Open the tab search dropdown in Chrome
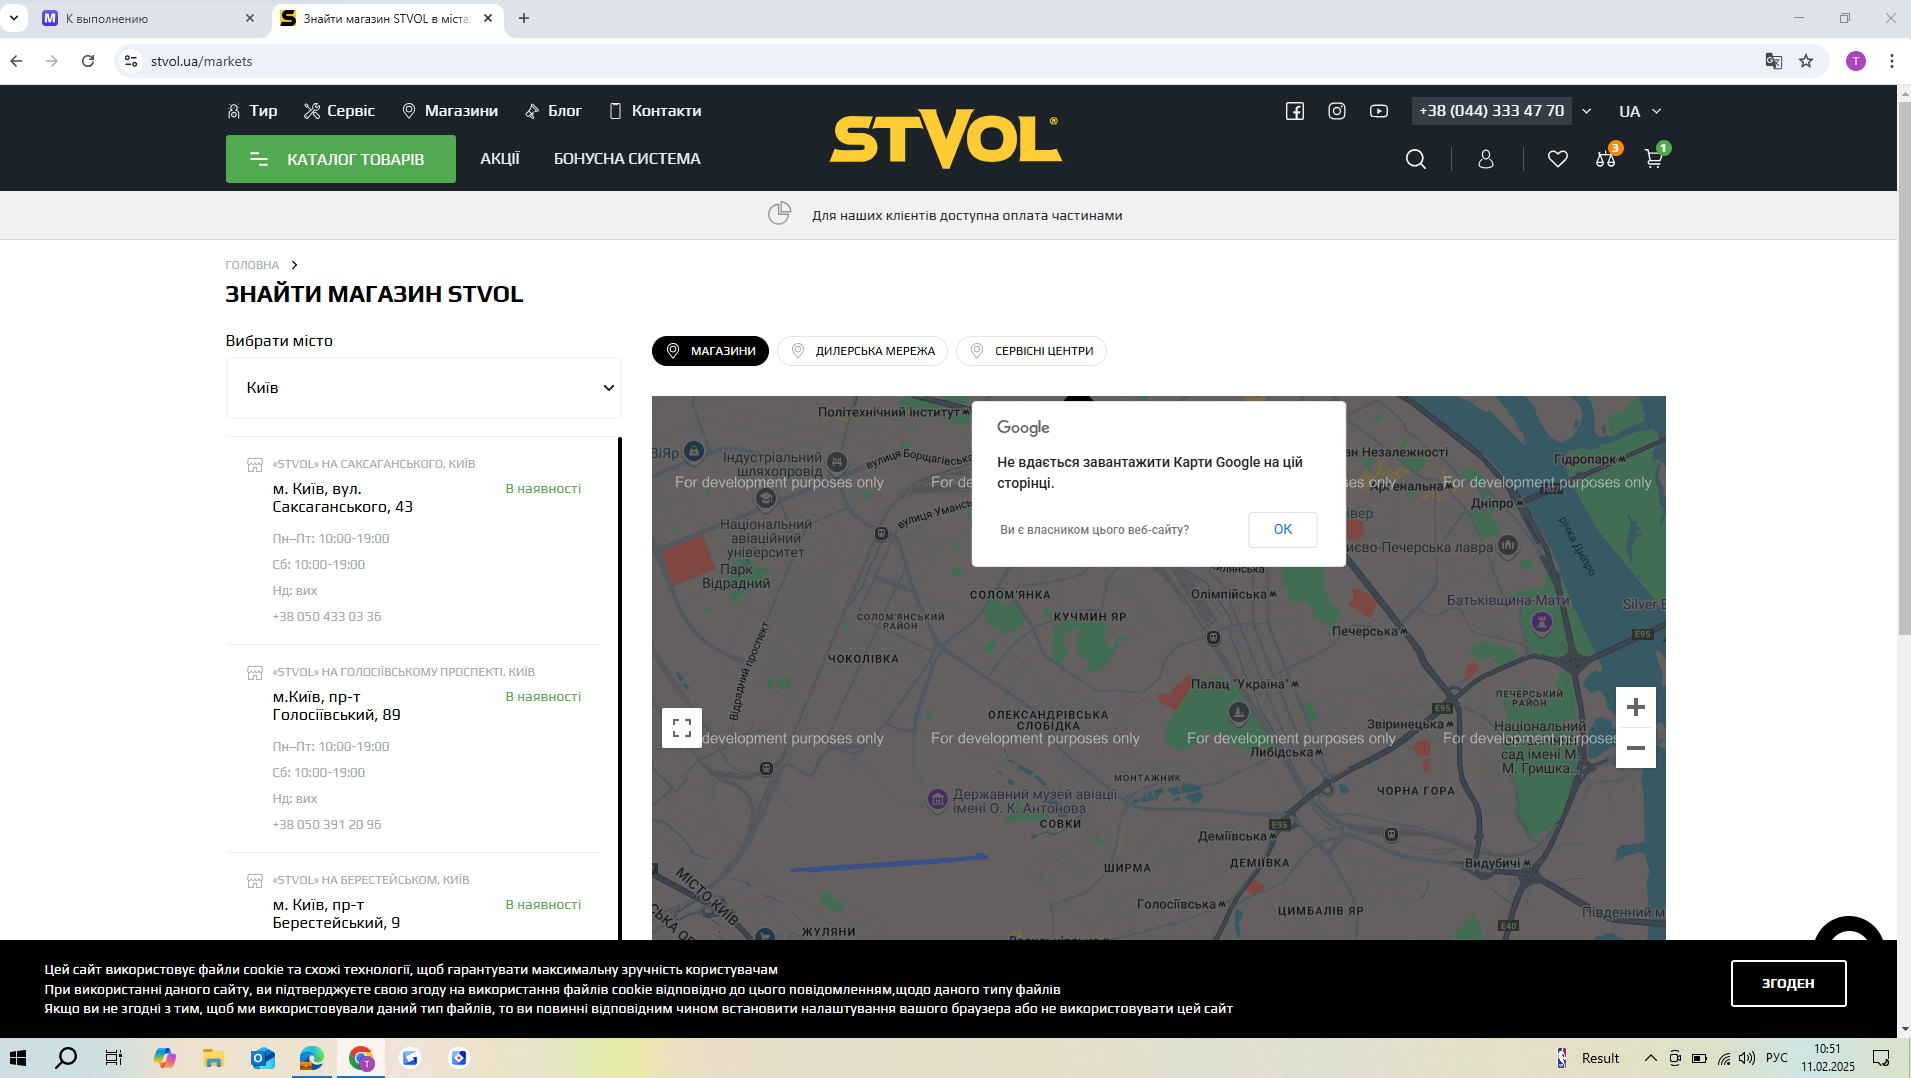The height and width of the screenshot is (1078, 1911). tap(14, 18)
